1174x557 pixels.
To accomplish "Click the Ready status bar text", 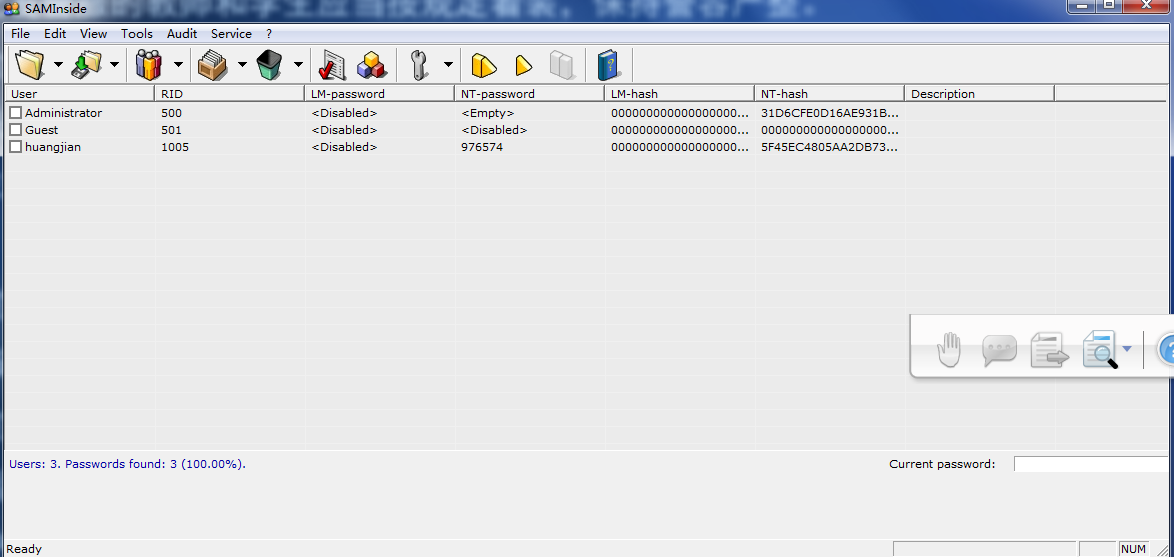I will (24, 550).
